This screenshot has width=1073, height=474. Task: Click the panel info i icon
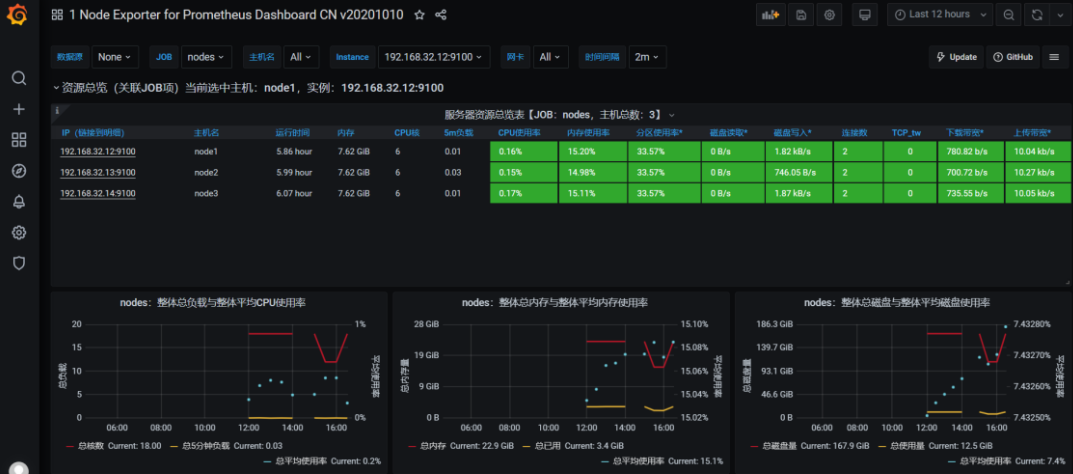coord(57,110)
